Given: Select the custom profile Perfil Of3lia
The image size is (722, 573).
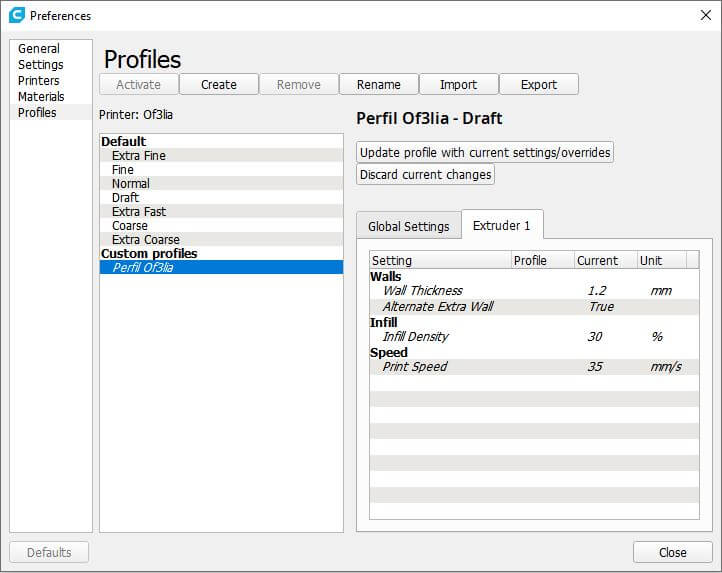Looking at the screenshot, I should point(144,268).
